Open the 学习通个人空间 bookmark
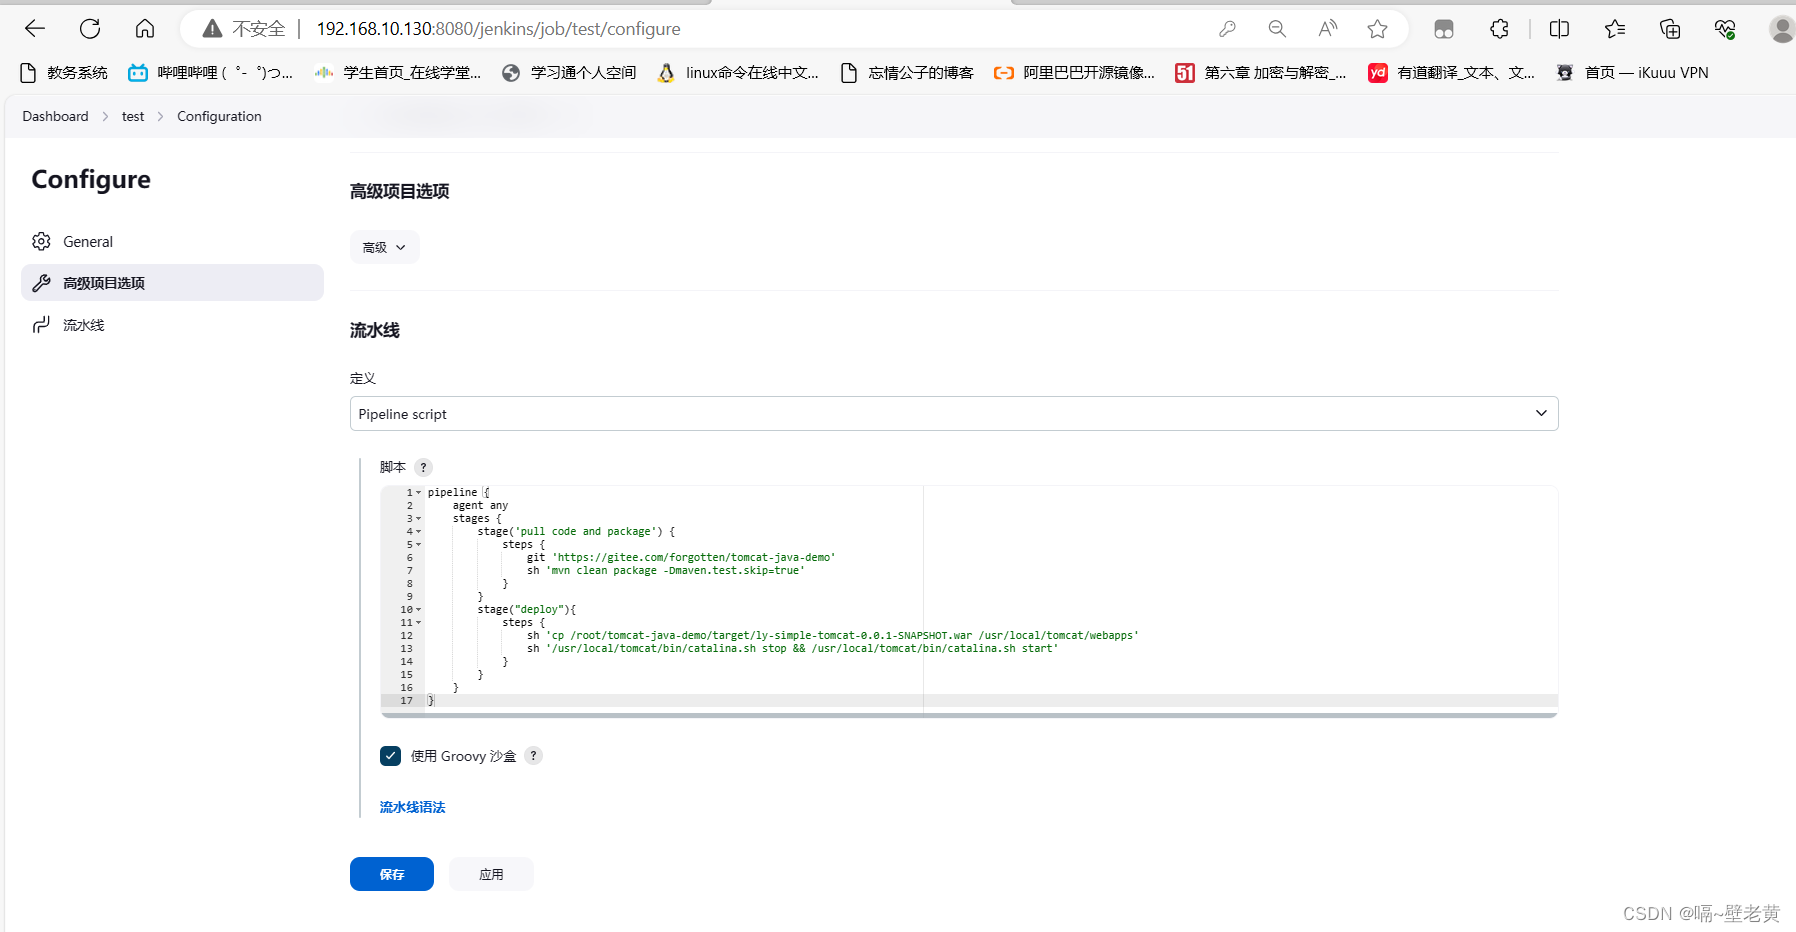The height and width of the screenshot is (932, 1796). [x=569, y=72]
